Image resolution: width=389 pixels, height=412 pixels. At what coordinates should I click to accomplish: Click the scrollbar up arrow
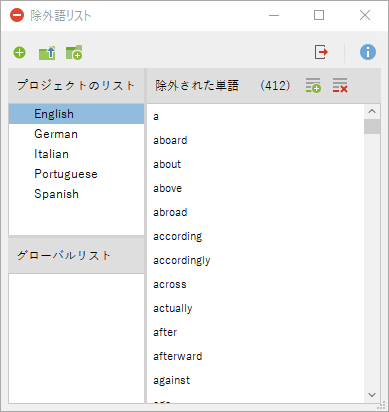click(372, 112)
